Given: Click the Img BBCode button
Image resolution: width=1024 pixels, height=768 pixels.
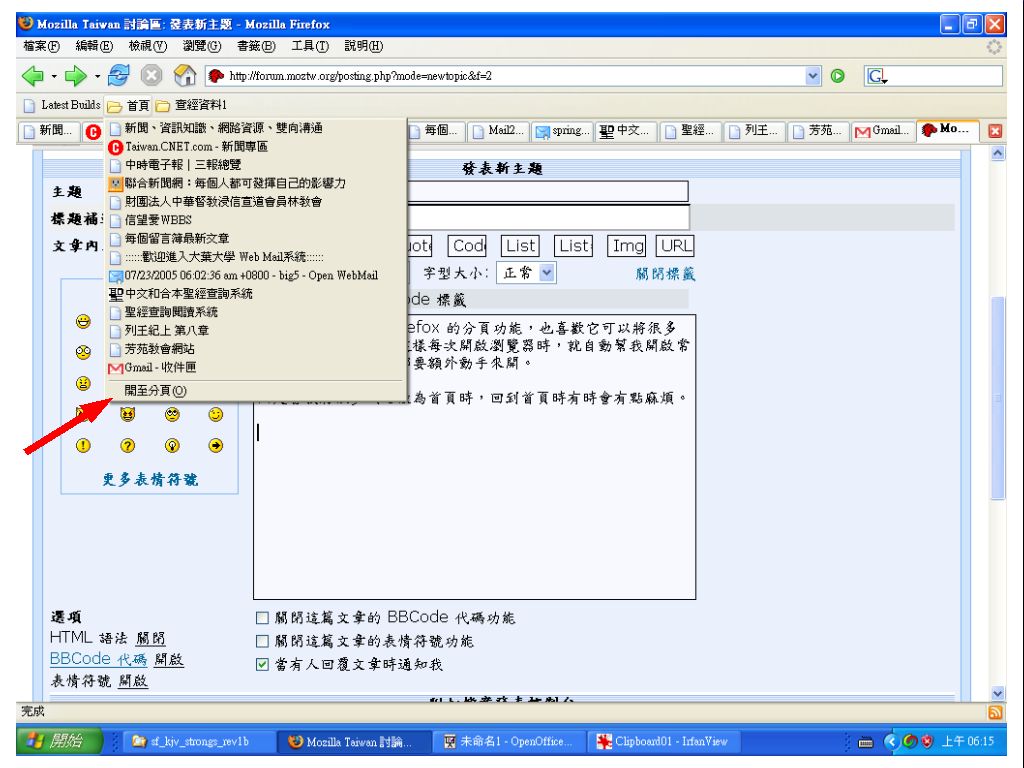Looking at the screenshot, I should click(x=626, y=246).
